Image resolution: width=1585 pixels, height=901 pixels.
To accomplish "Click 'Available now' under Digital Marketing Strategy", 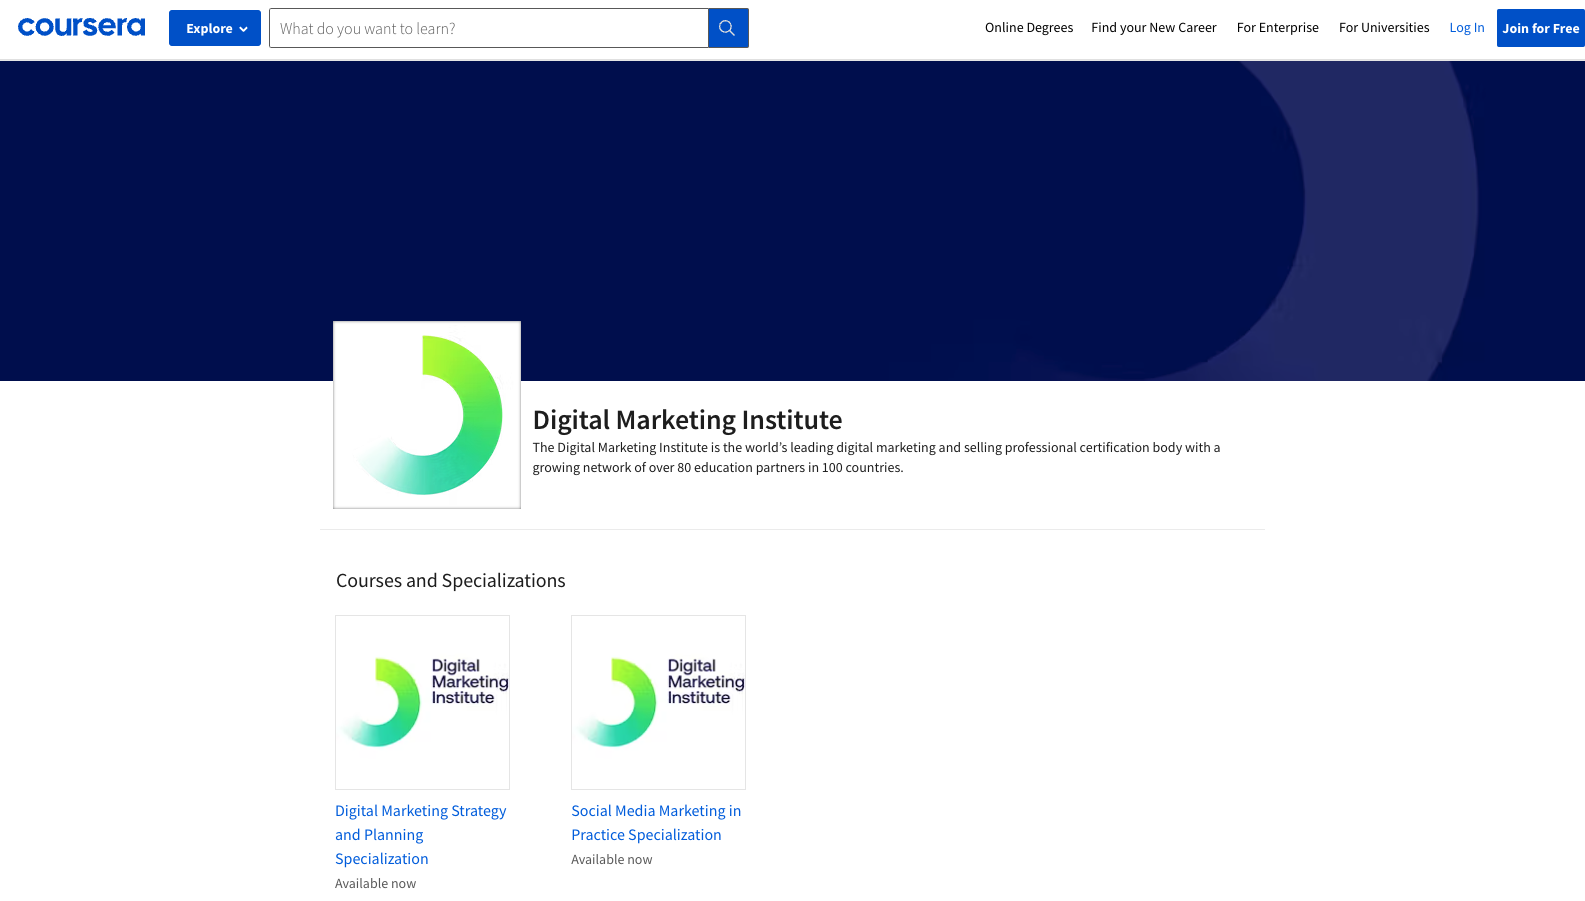I will [x=376, y=884].
